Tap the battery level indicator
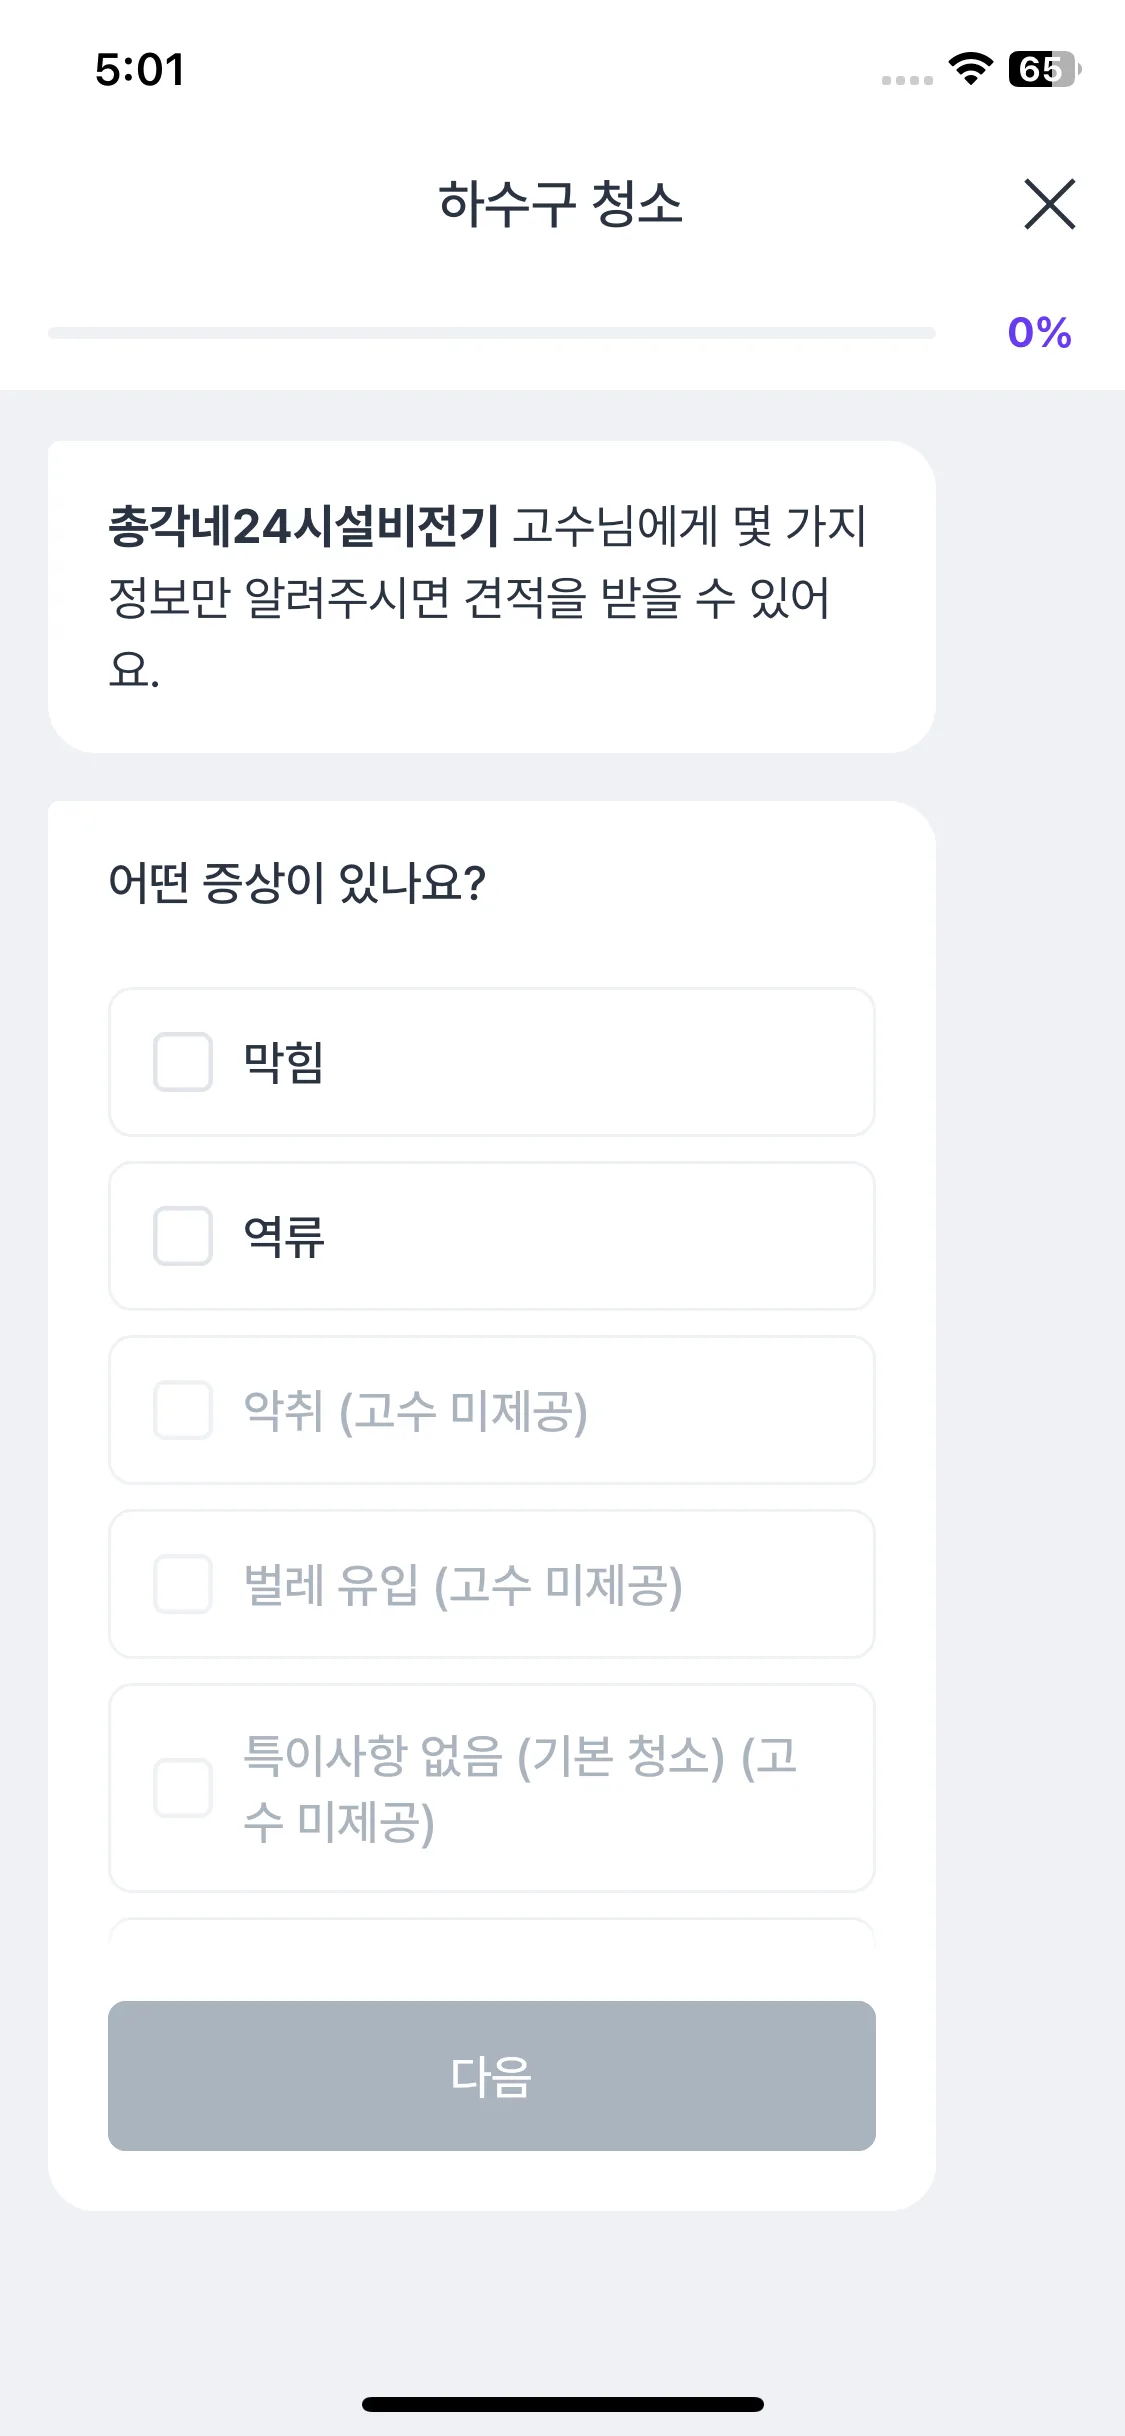 (x=1043, y=69)
